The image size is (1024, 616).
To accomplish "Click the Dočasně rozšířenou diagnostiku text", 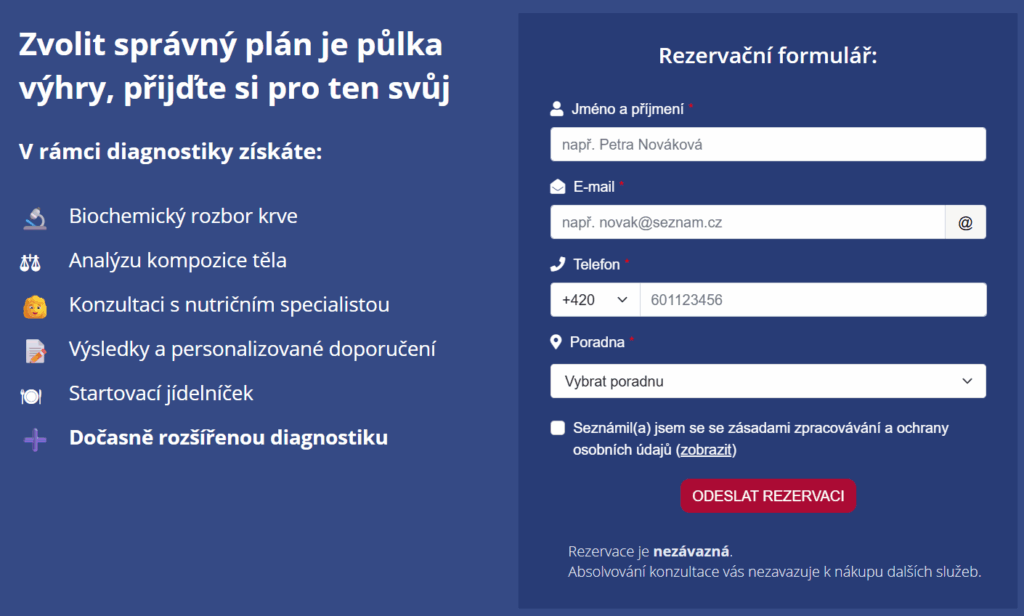I will pos(229,438).
